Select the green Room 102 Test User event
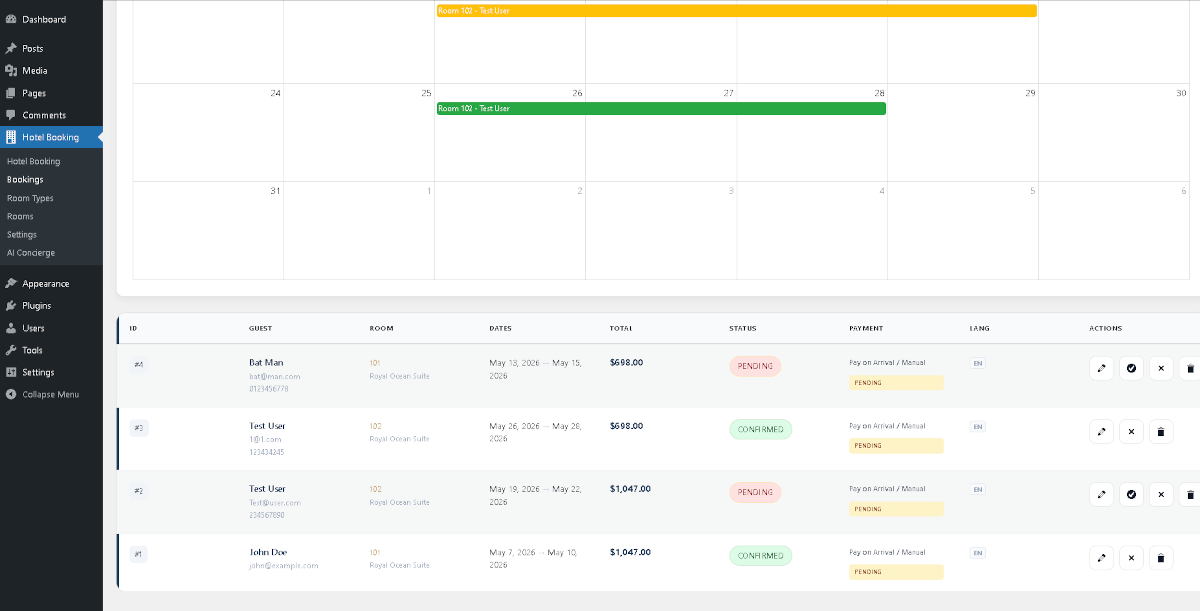The width and height of the screenshot is (1200, 611). click(x=661, y=108)
